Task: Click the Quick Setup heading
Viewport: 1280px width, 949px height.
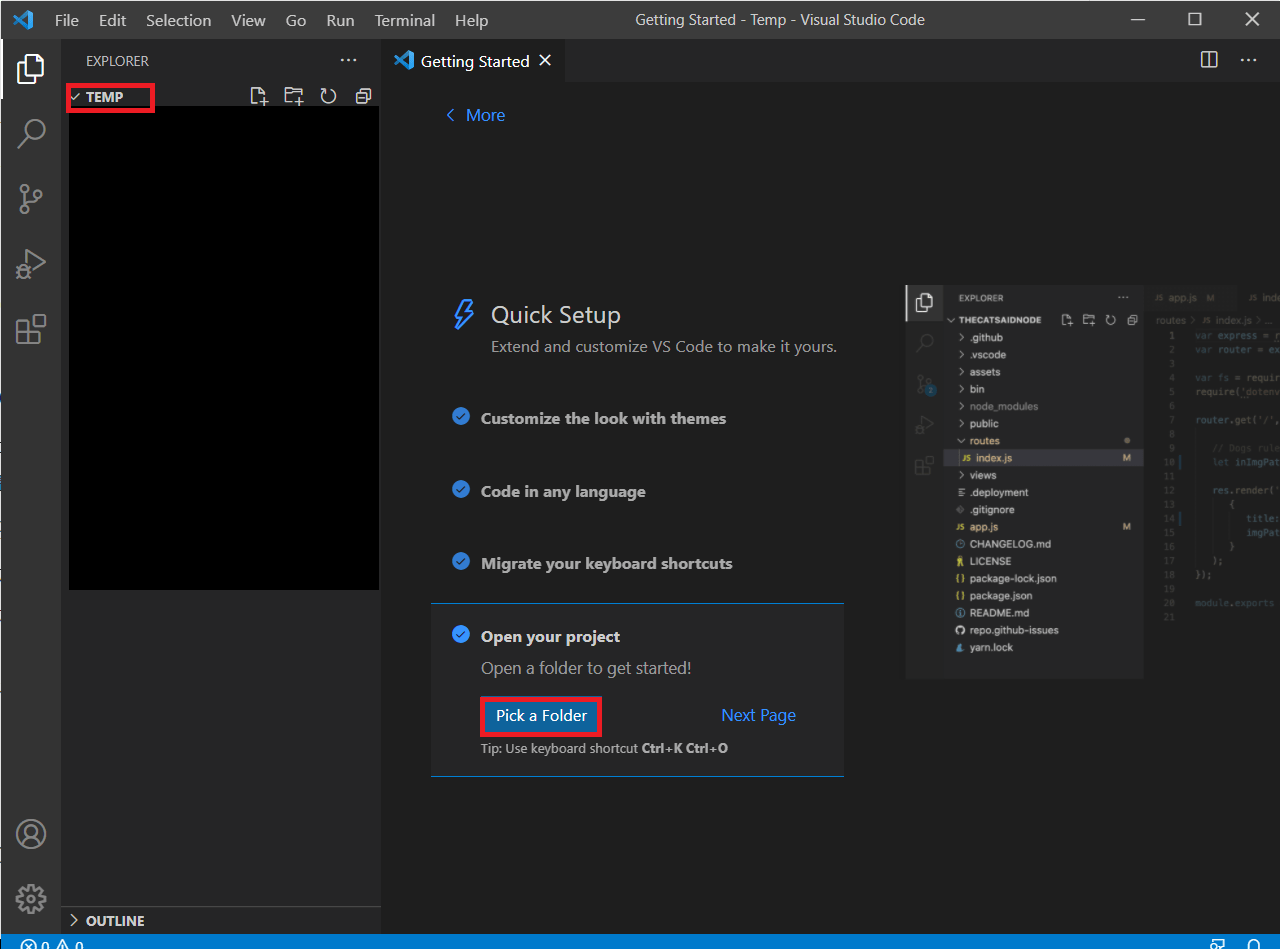Action: 556,315
